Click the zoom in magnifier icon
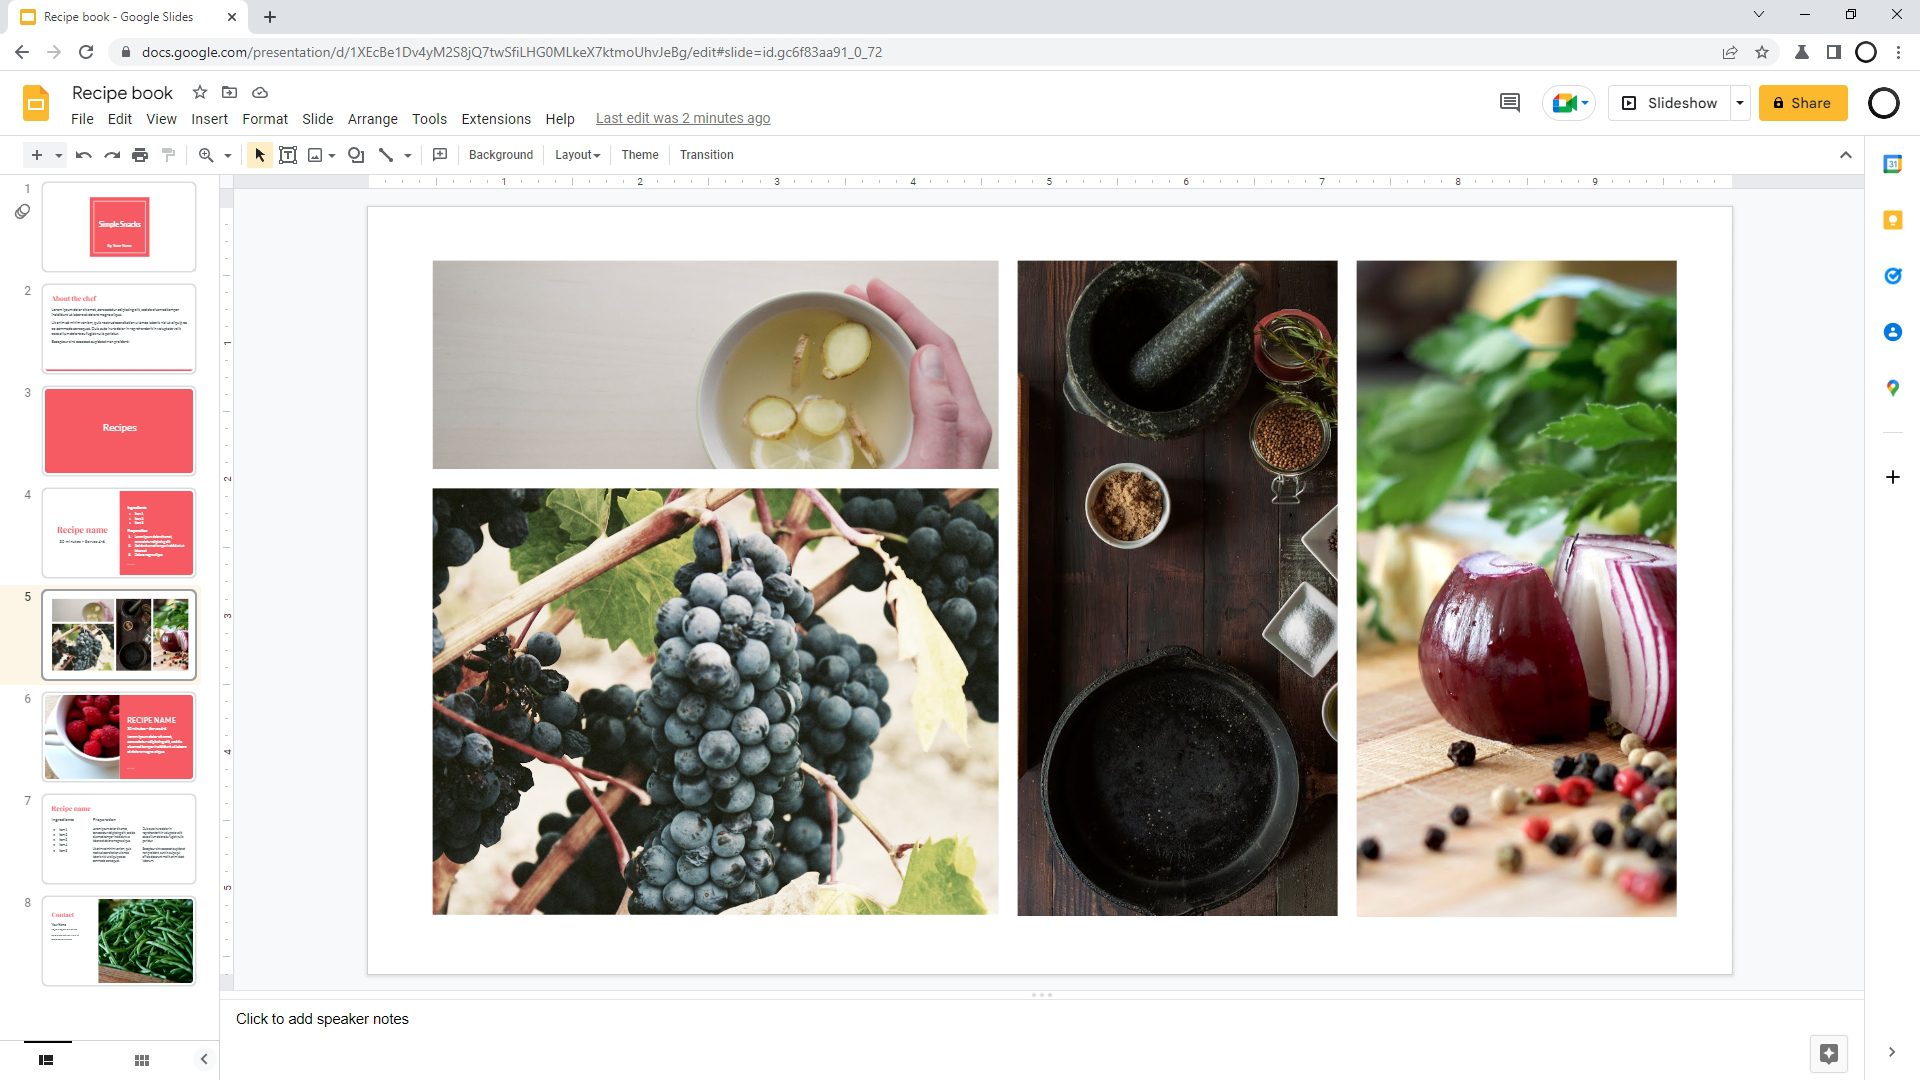Screen dimensions: 1920x1080 pos(206,154)
